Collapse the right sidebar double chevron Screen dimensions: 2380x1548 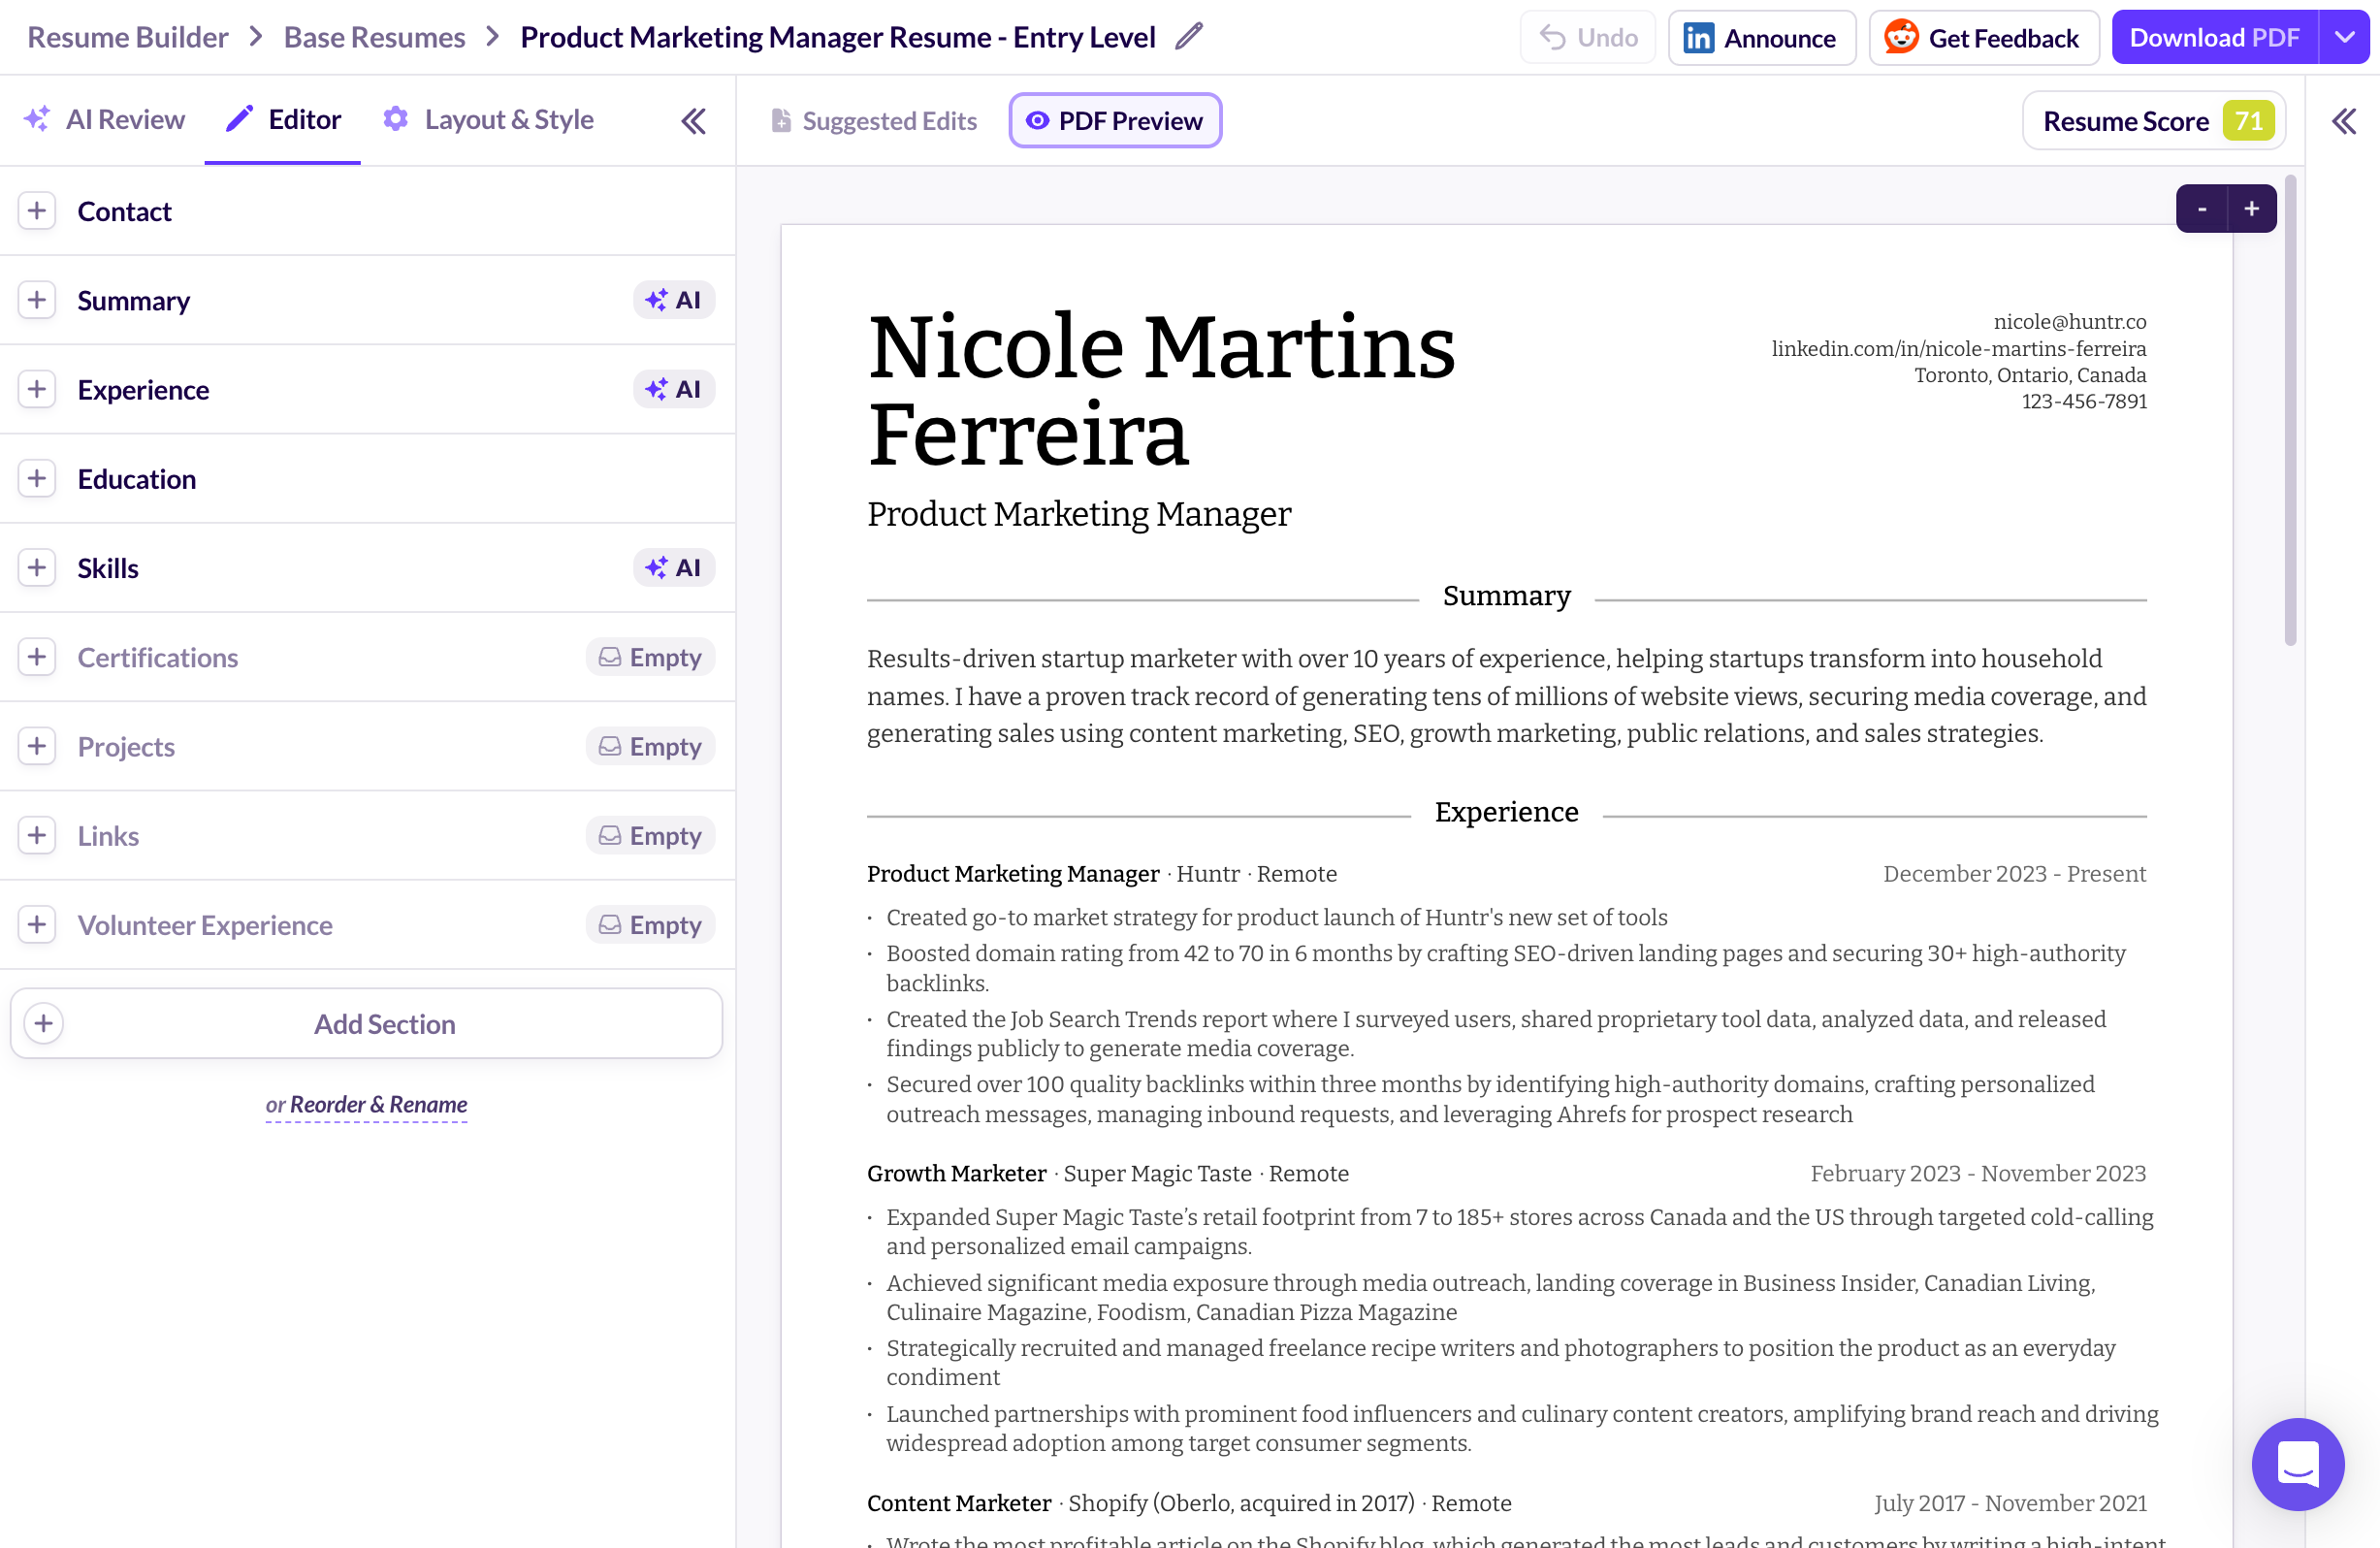point(2343,121)
